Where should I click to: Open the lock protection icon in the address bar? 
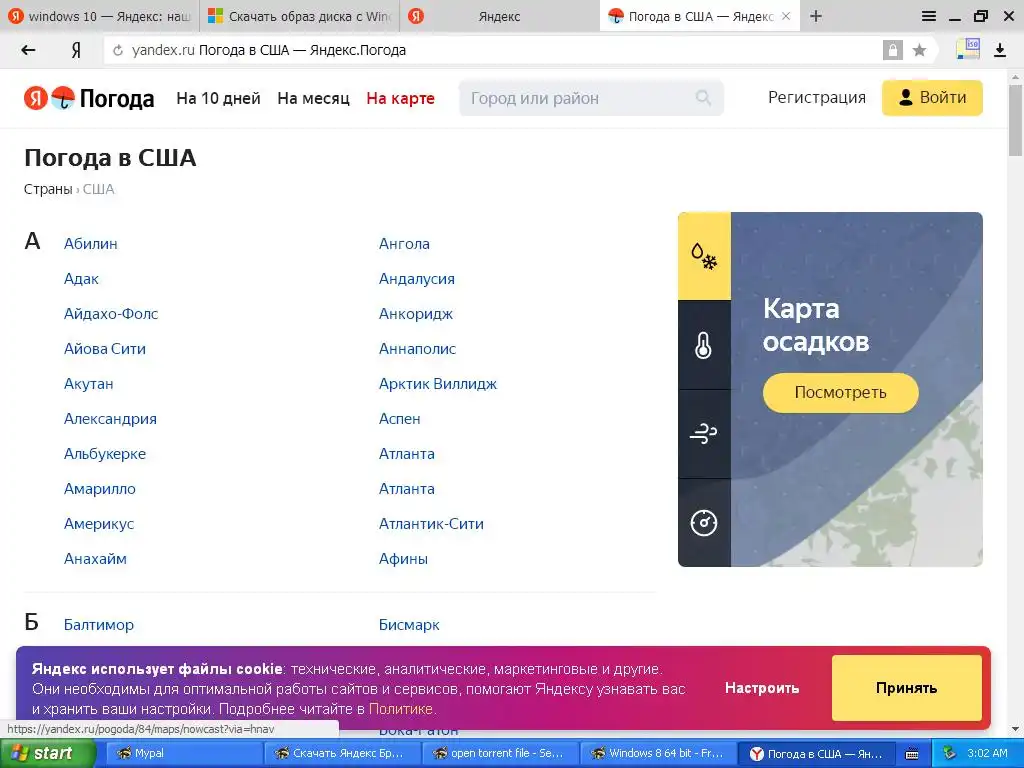tap(892, 50)
